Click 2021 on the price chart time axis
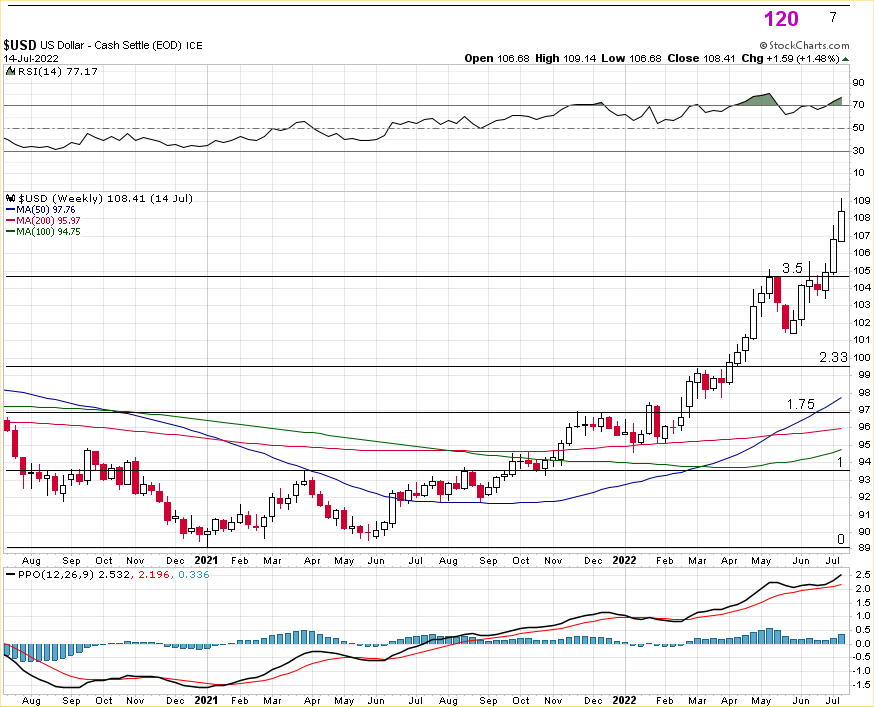Image resolution: width=874 pixels, height=707 pixels. (206, 560)
